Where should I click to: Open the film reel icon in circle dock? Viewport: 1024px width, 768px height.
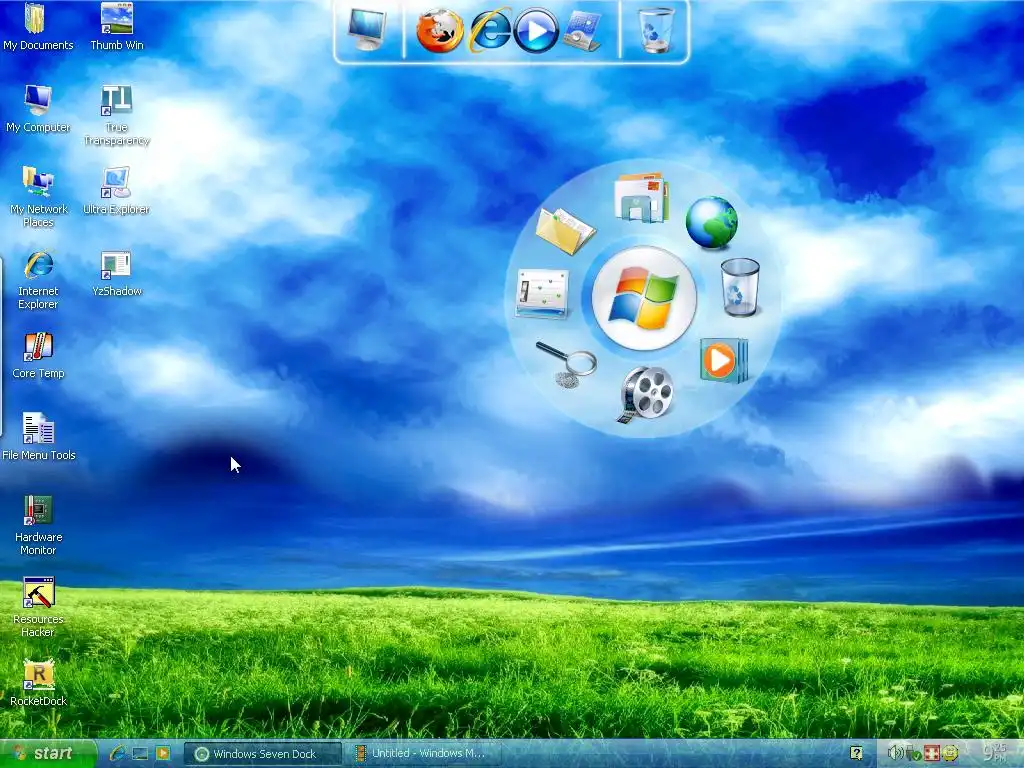(645, 394)
